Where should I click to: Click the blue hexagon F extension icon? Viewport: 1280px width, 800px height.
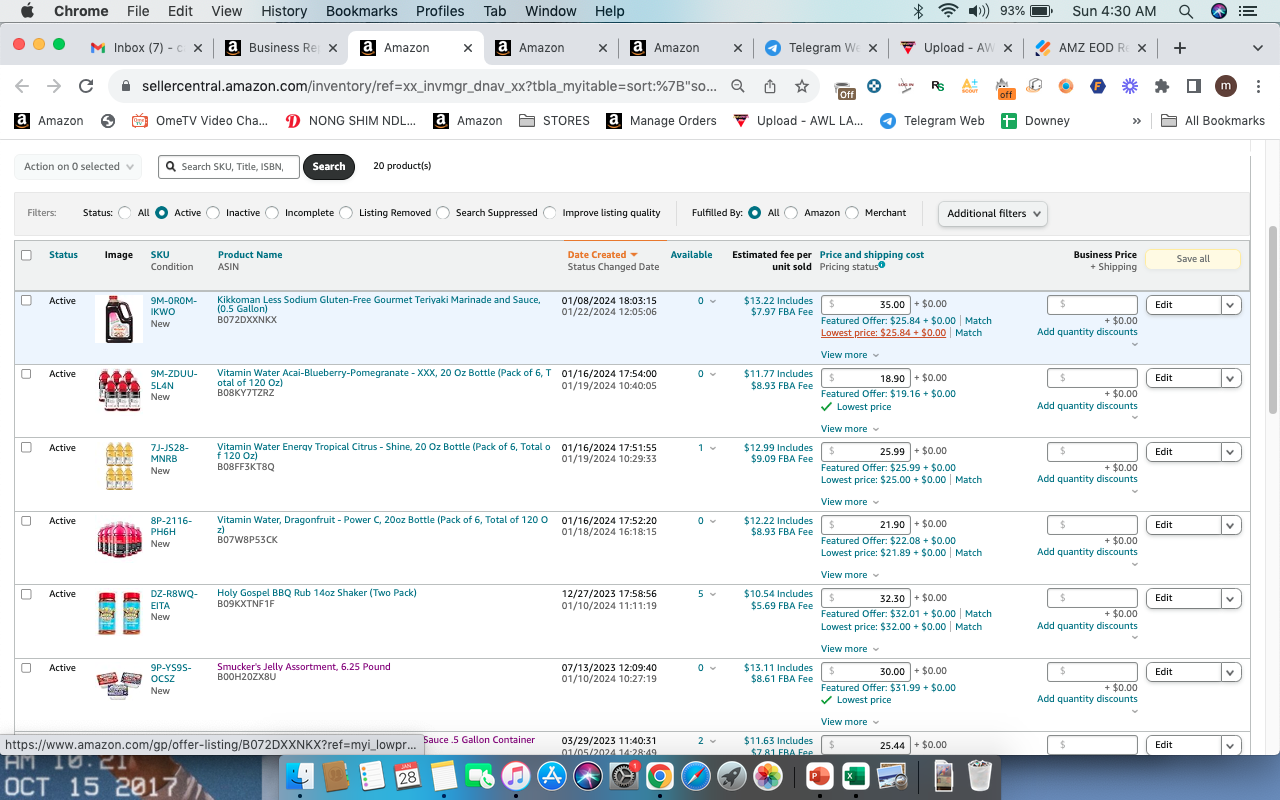1098,86
